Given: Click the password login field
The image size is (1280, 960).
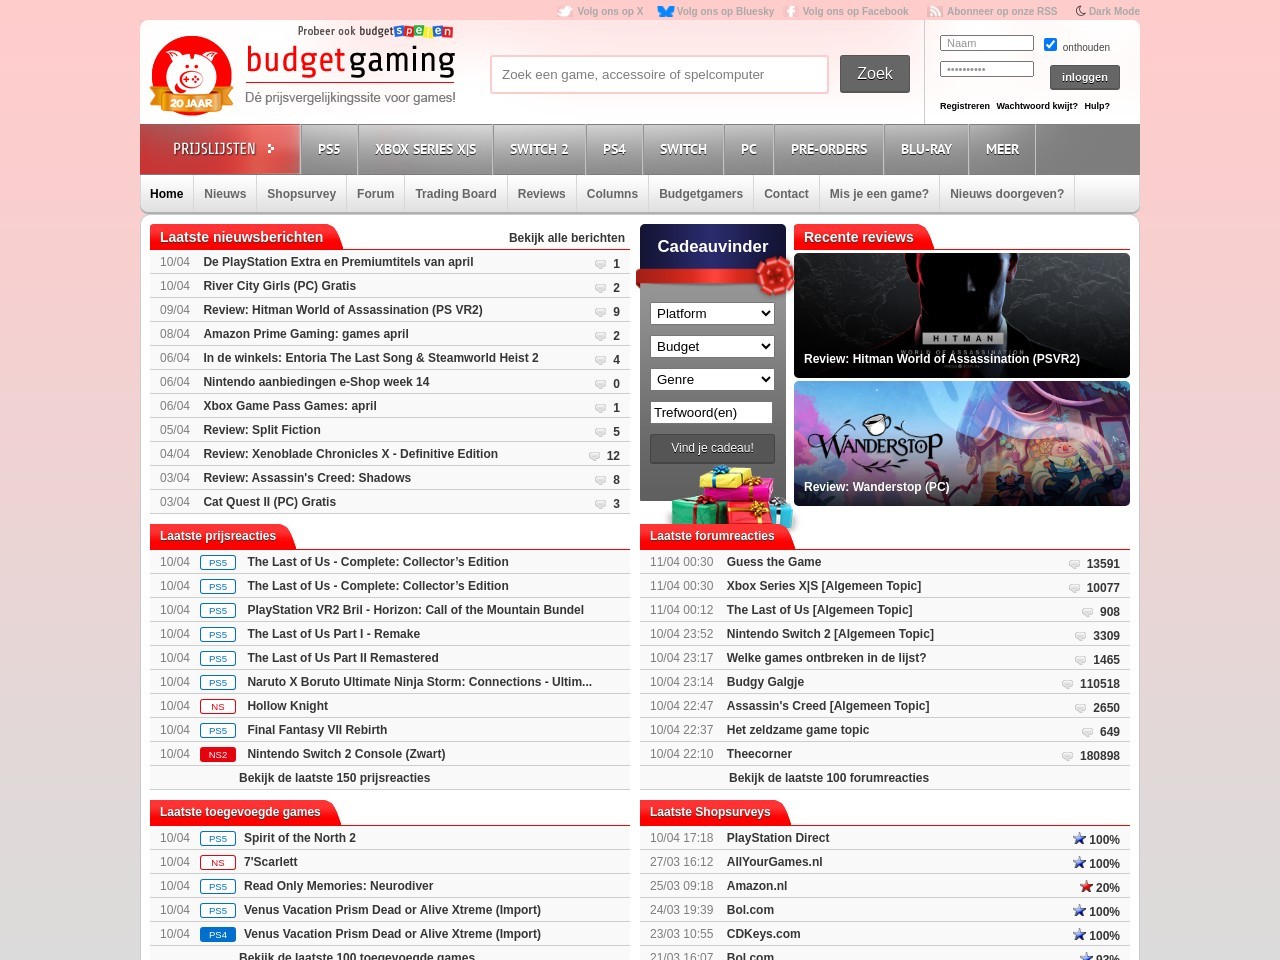Looking at the screenshot, I should (x=987, y=69).
